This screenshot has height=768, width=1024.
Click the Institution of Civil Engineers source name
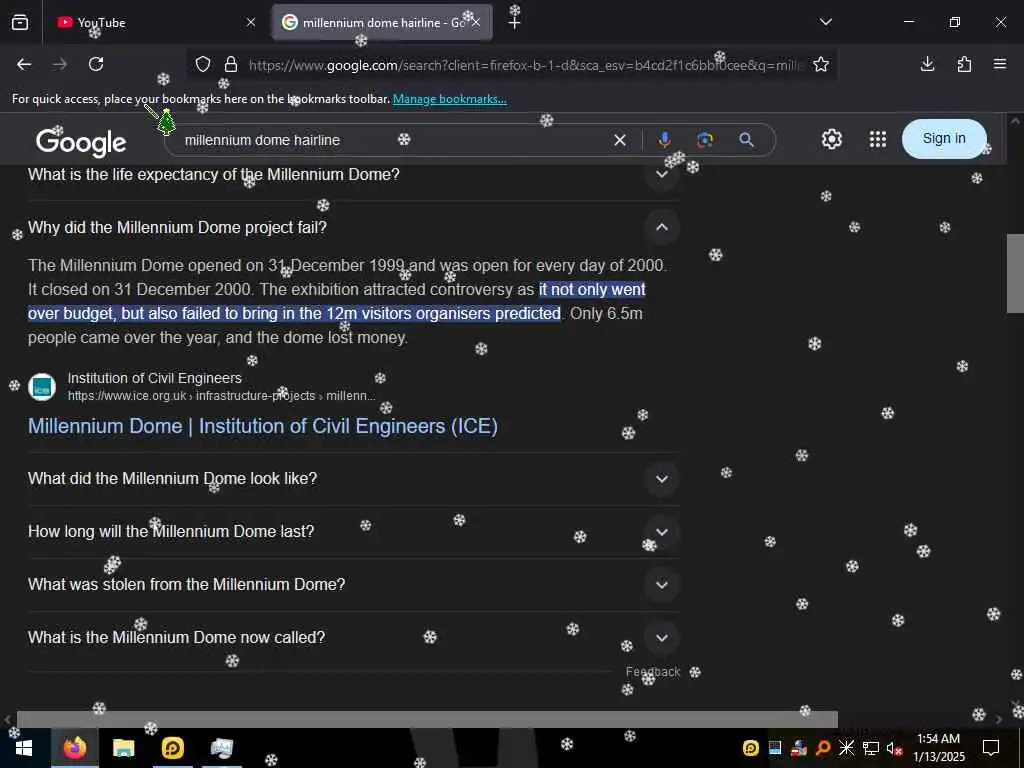tap(155, 378)
